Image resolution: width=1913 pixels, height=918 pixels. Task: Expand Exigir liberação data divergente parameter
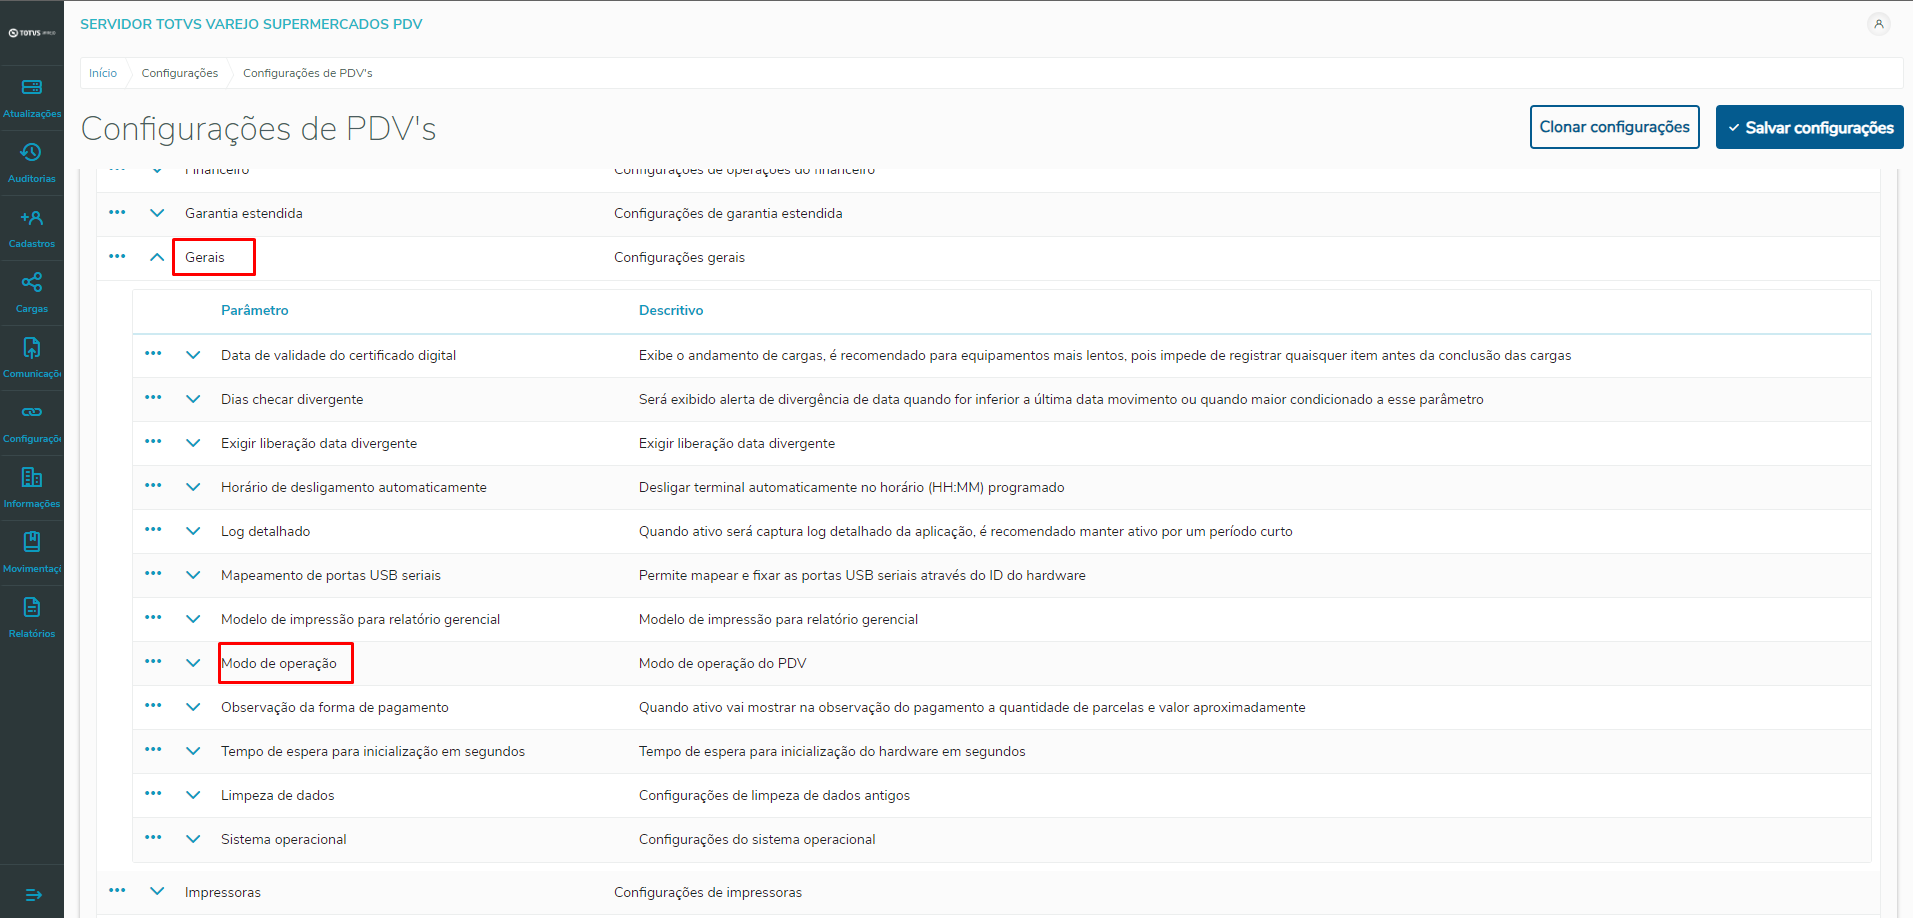coord(193,443)
